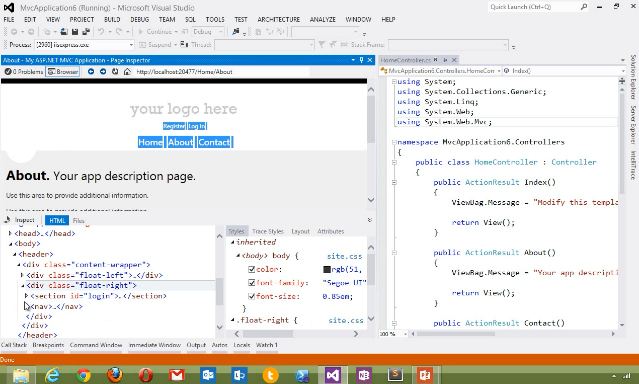This screenshot has height=384, width=639.
Task: Click the Page Inspector back navigation arrow
Action: [91, 71]
